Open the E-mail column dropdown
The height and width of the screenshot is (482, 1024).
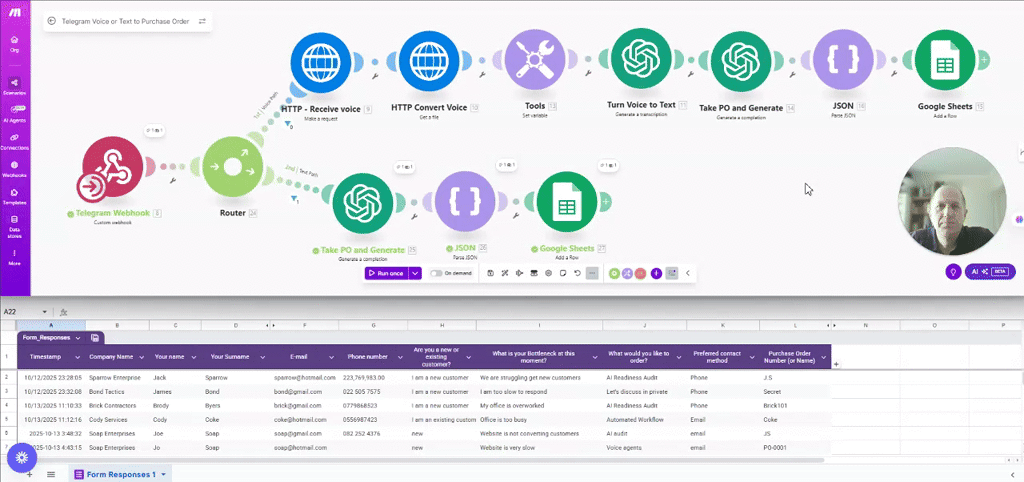click(x=331, y=357)
